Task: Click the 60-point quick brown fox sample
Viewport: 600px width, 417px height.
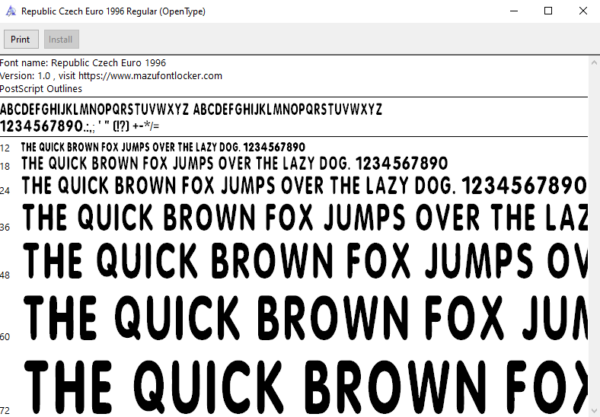Action: tap(305, 318)
